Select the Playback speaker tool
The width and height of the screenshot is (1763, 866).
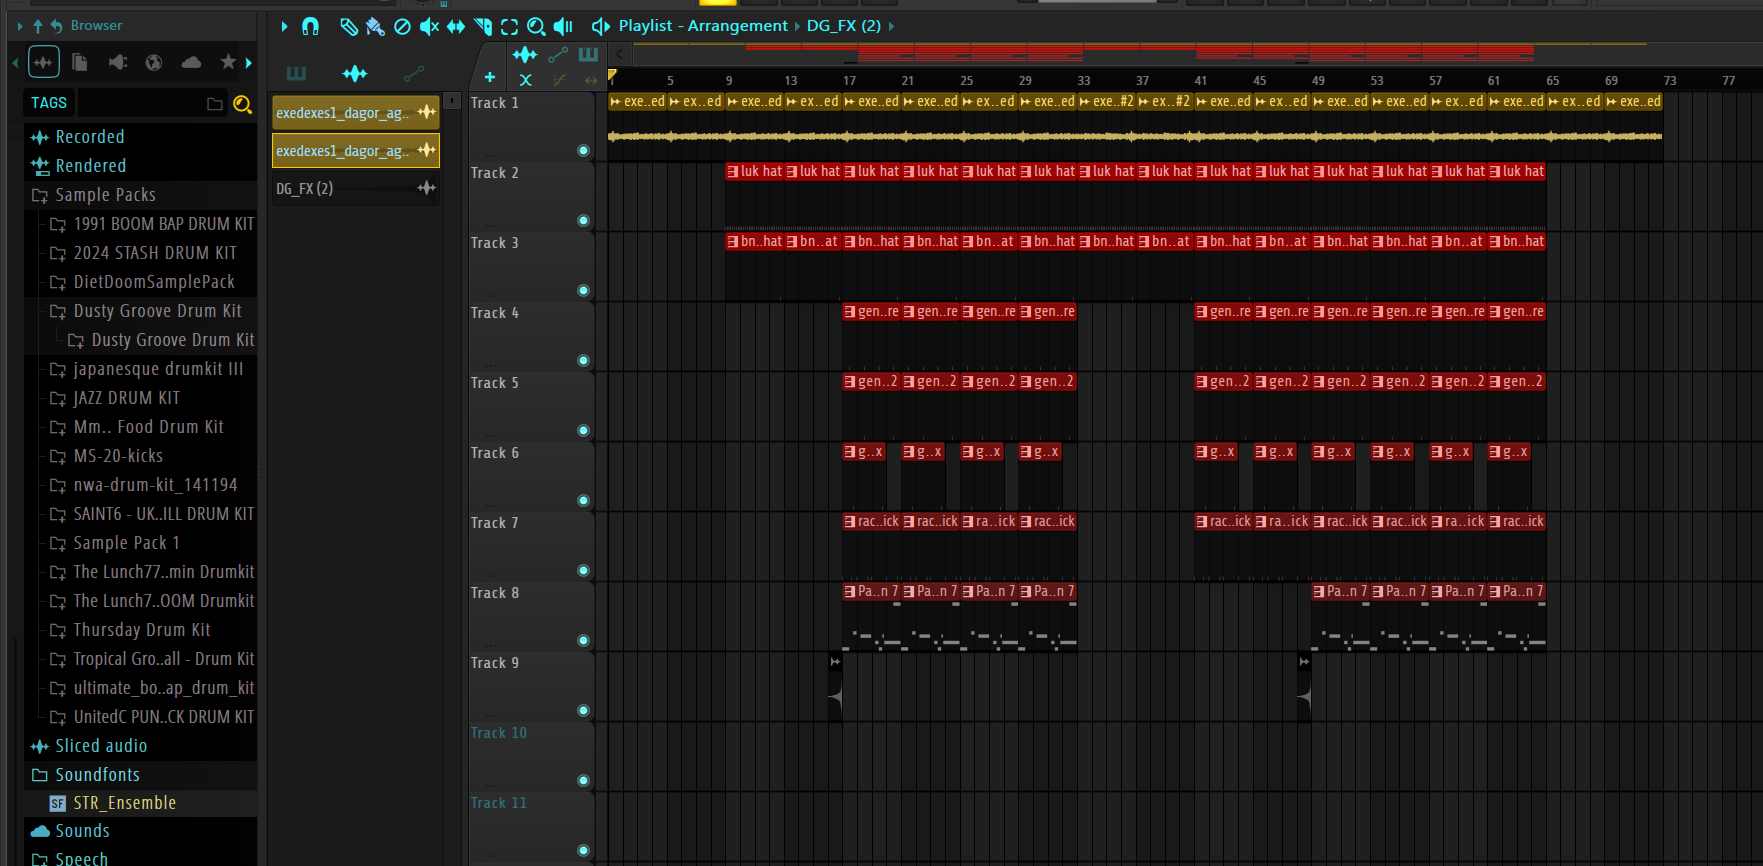click(564, 27)
